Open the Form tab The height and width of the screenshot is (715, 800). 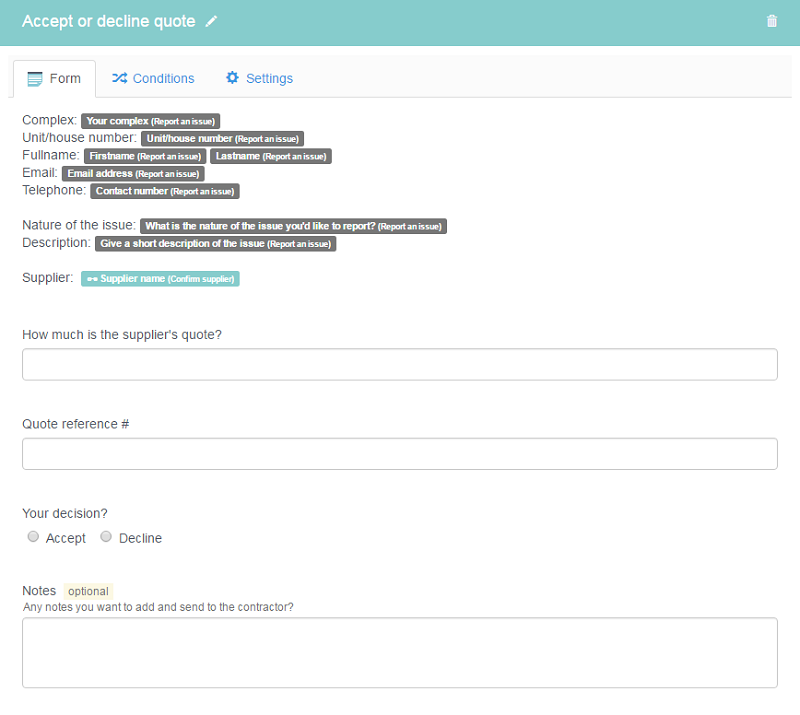(55, 79)
